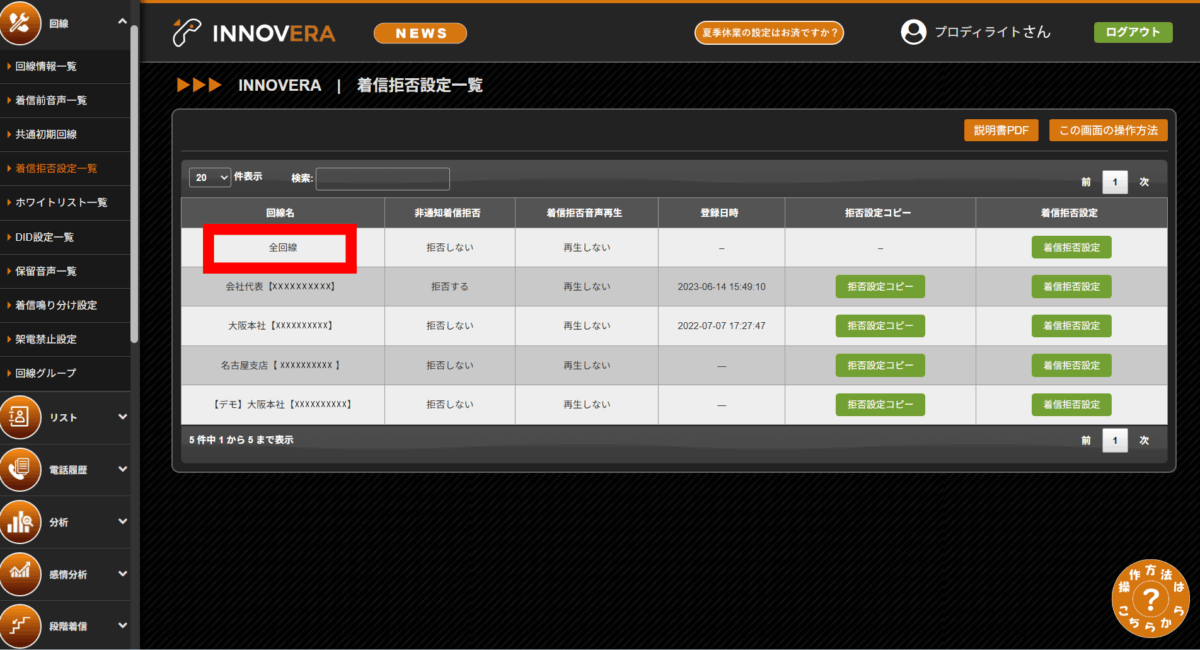Click the ログアウト button

[1133, 32]
